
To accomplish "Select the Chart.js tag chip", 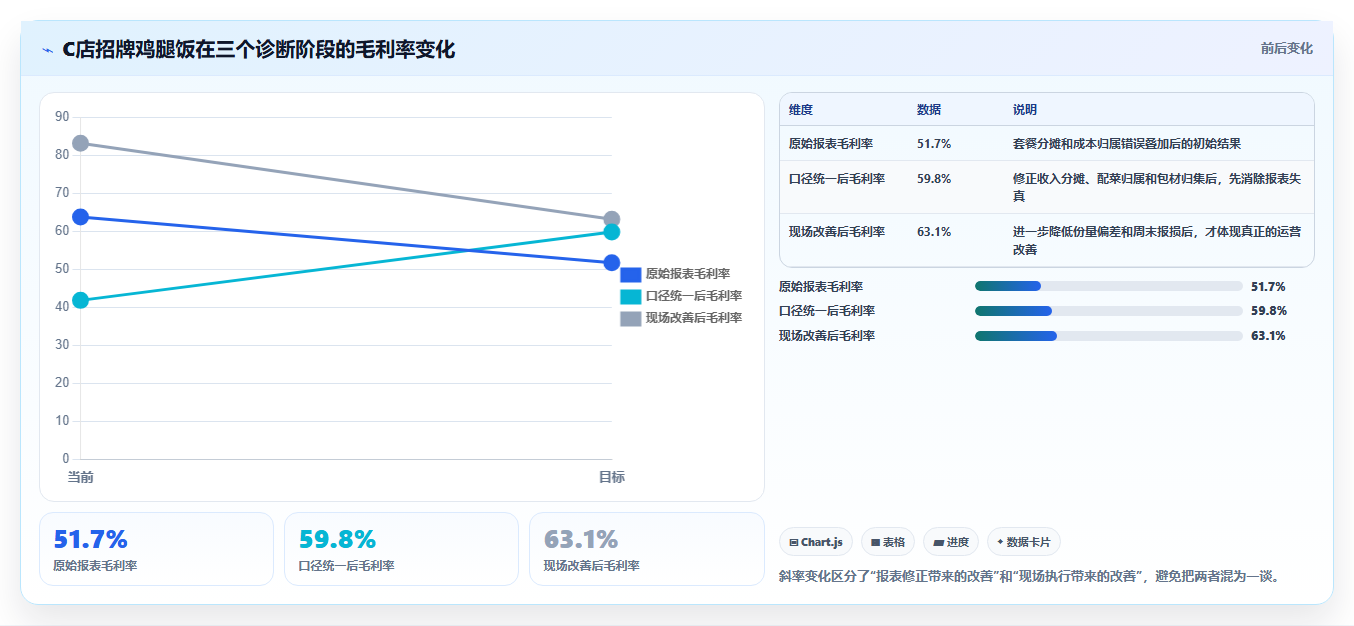I will pyautogui.click(x=816, y=542).
